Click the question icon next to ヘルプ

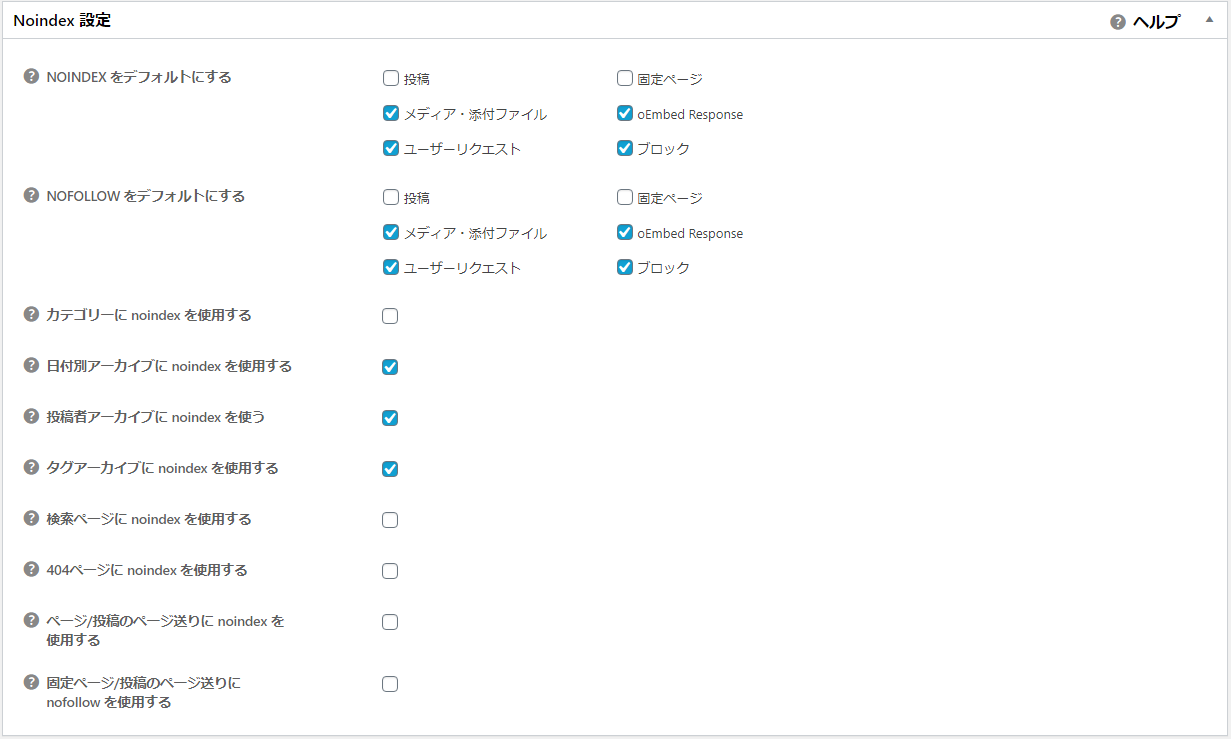[x=1118, y=22]
